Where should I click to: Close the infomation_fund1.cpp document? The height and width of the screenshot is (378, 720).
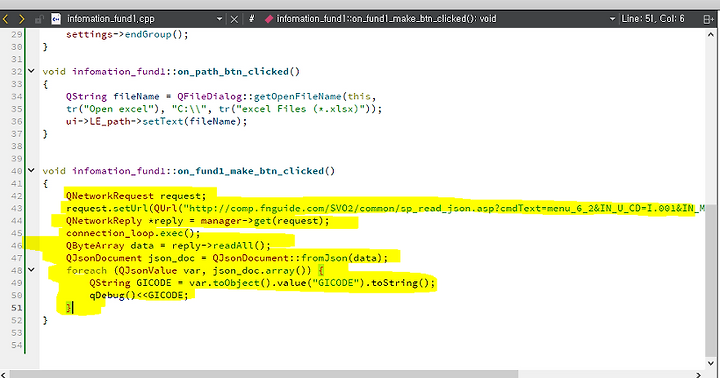[x=234, y=19]
